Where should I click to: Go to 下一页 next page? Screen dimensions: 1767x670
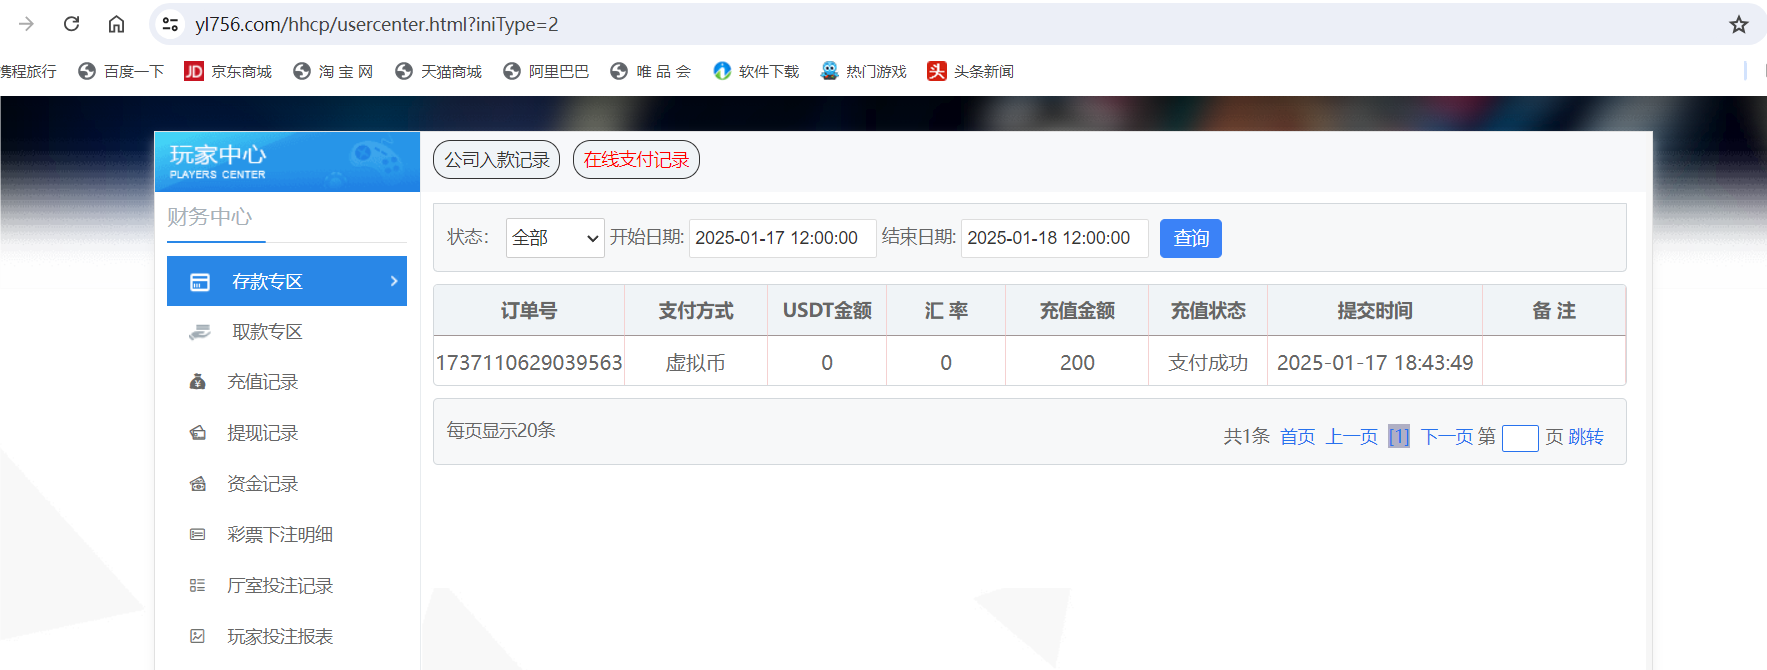[x=1447, y=437]
